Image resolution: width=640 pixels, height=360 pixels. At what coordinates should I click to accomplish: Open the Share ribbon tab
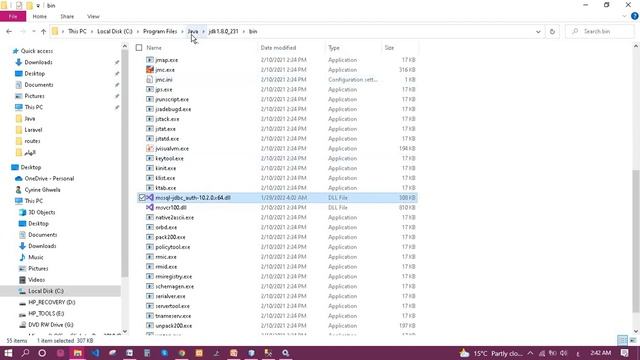coord(67,16)
